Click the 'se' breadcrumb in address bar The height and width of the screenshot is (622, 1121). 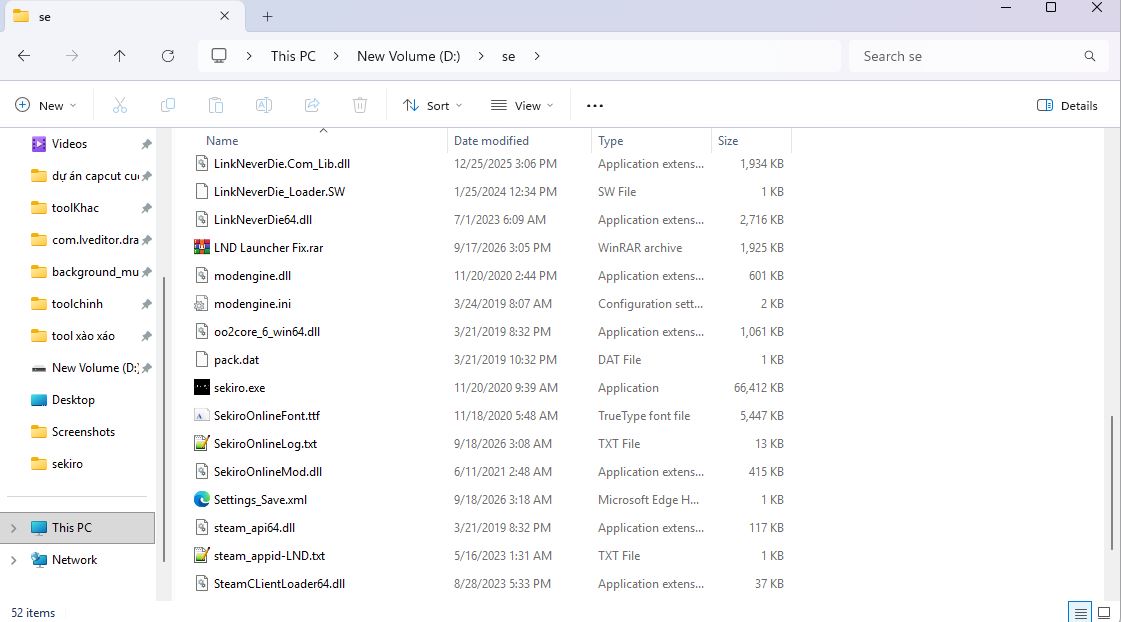pos(508,56)
